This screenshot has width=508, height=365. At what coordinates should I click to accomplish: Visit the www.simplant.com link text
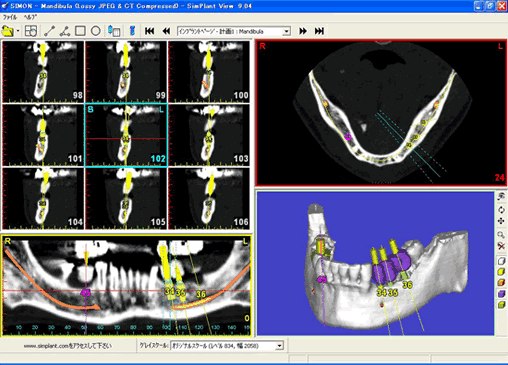coord(68,346)
